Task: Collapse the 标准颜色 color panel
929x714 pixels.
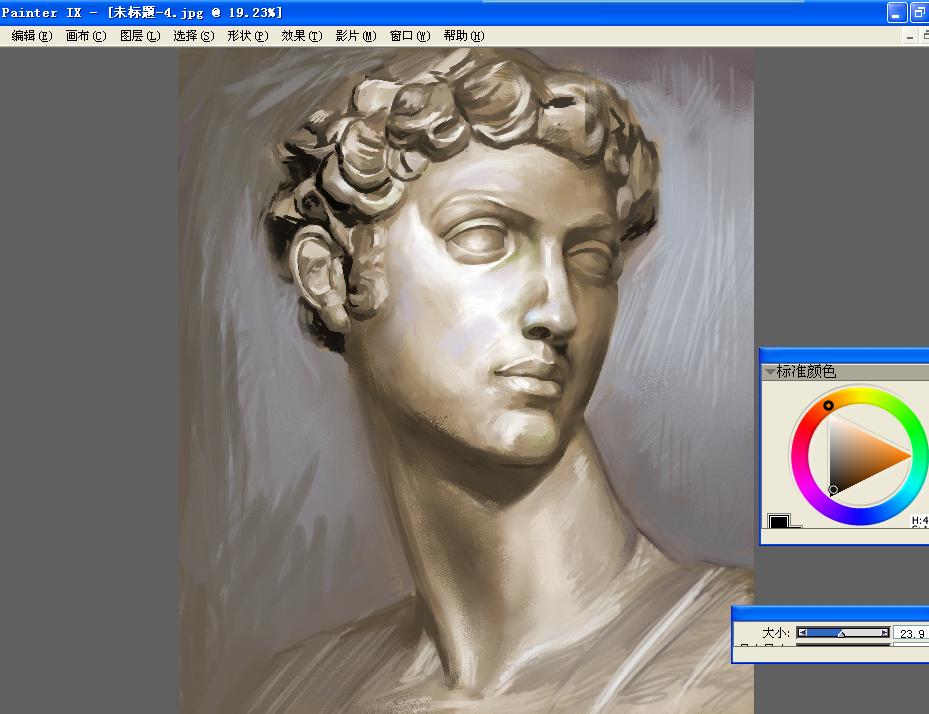Action: [770, 372]
